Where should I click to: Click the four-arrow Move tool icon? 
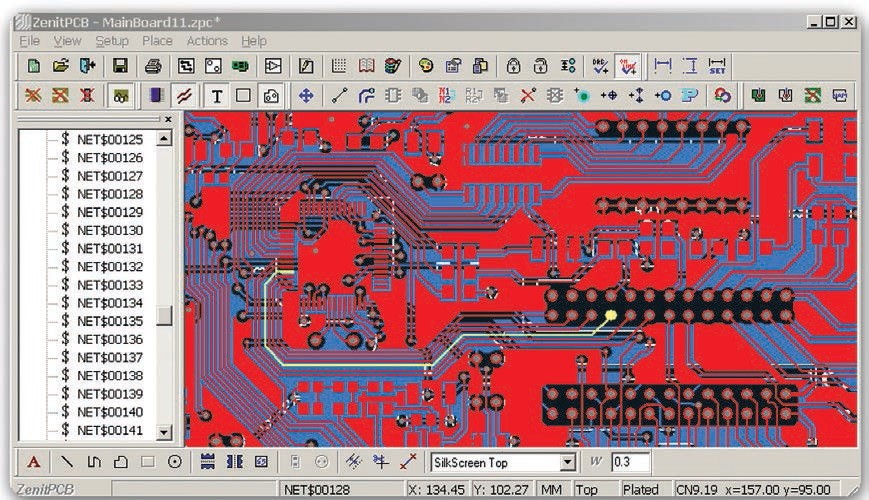306,96
